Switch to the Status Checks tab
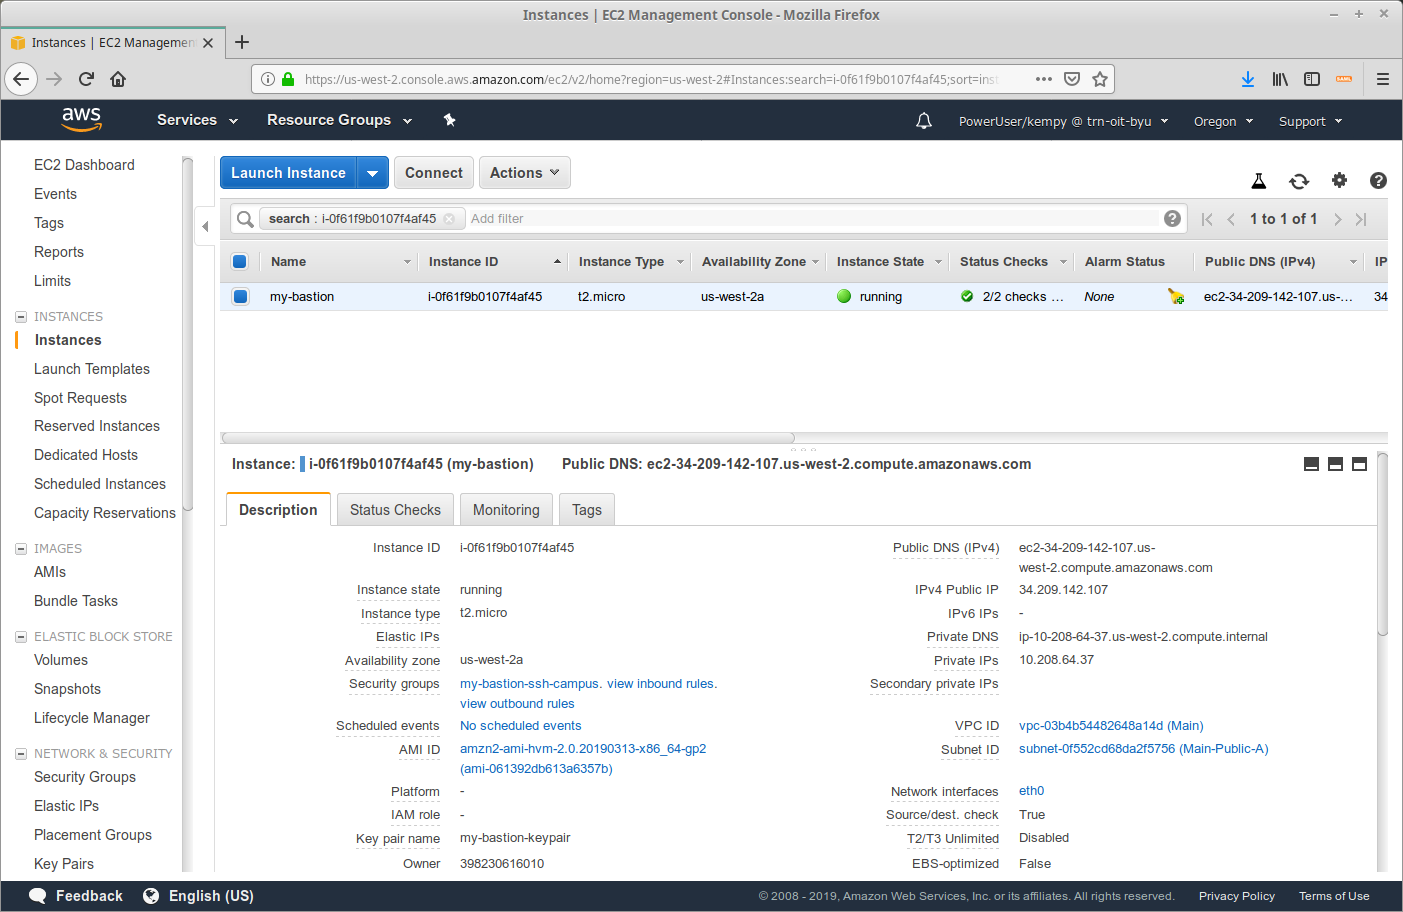This screenshot has width=1403, height=912. click(x=395, y=510)
